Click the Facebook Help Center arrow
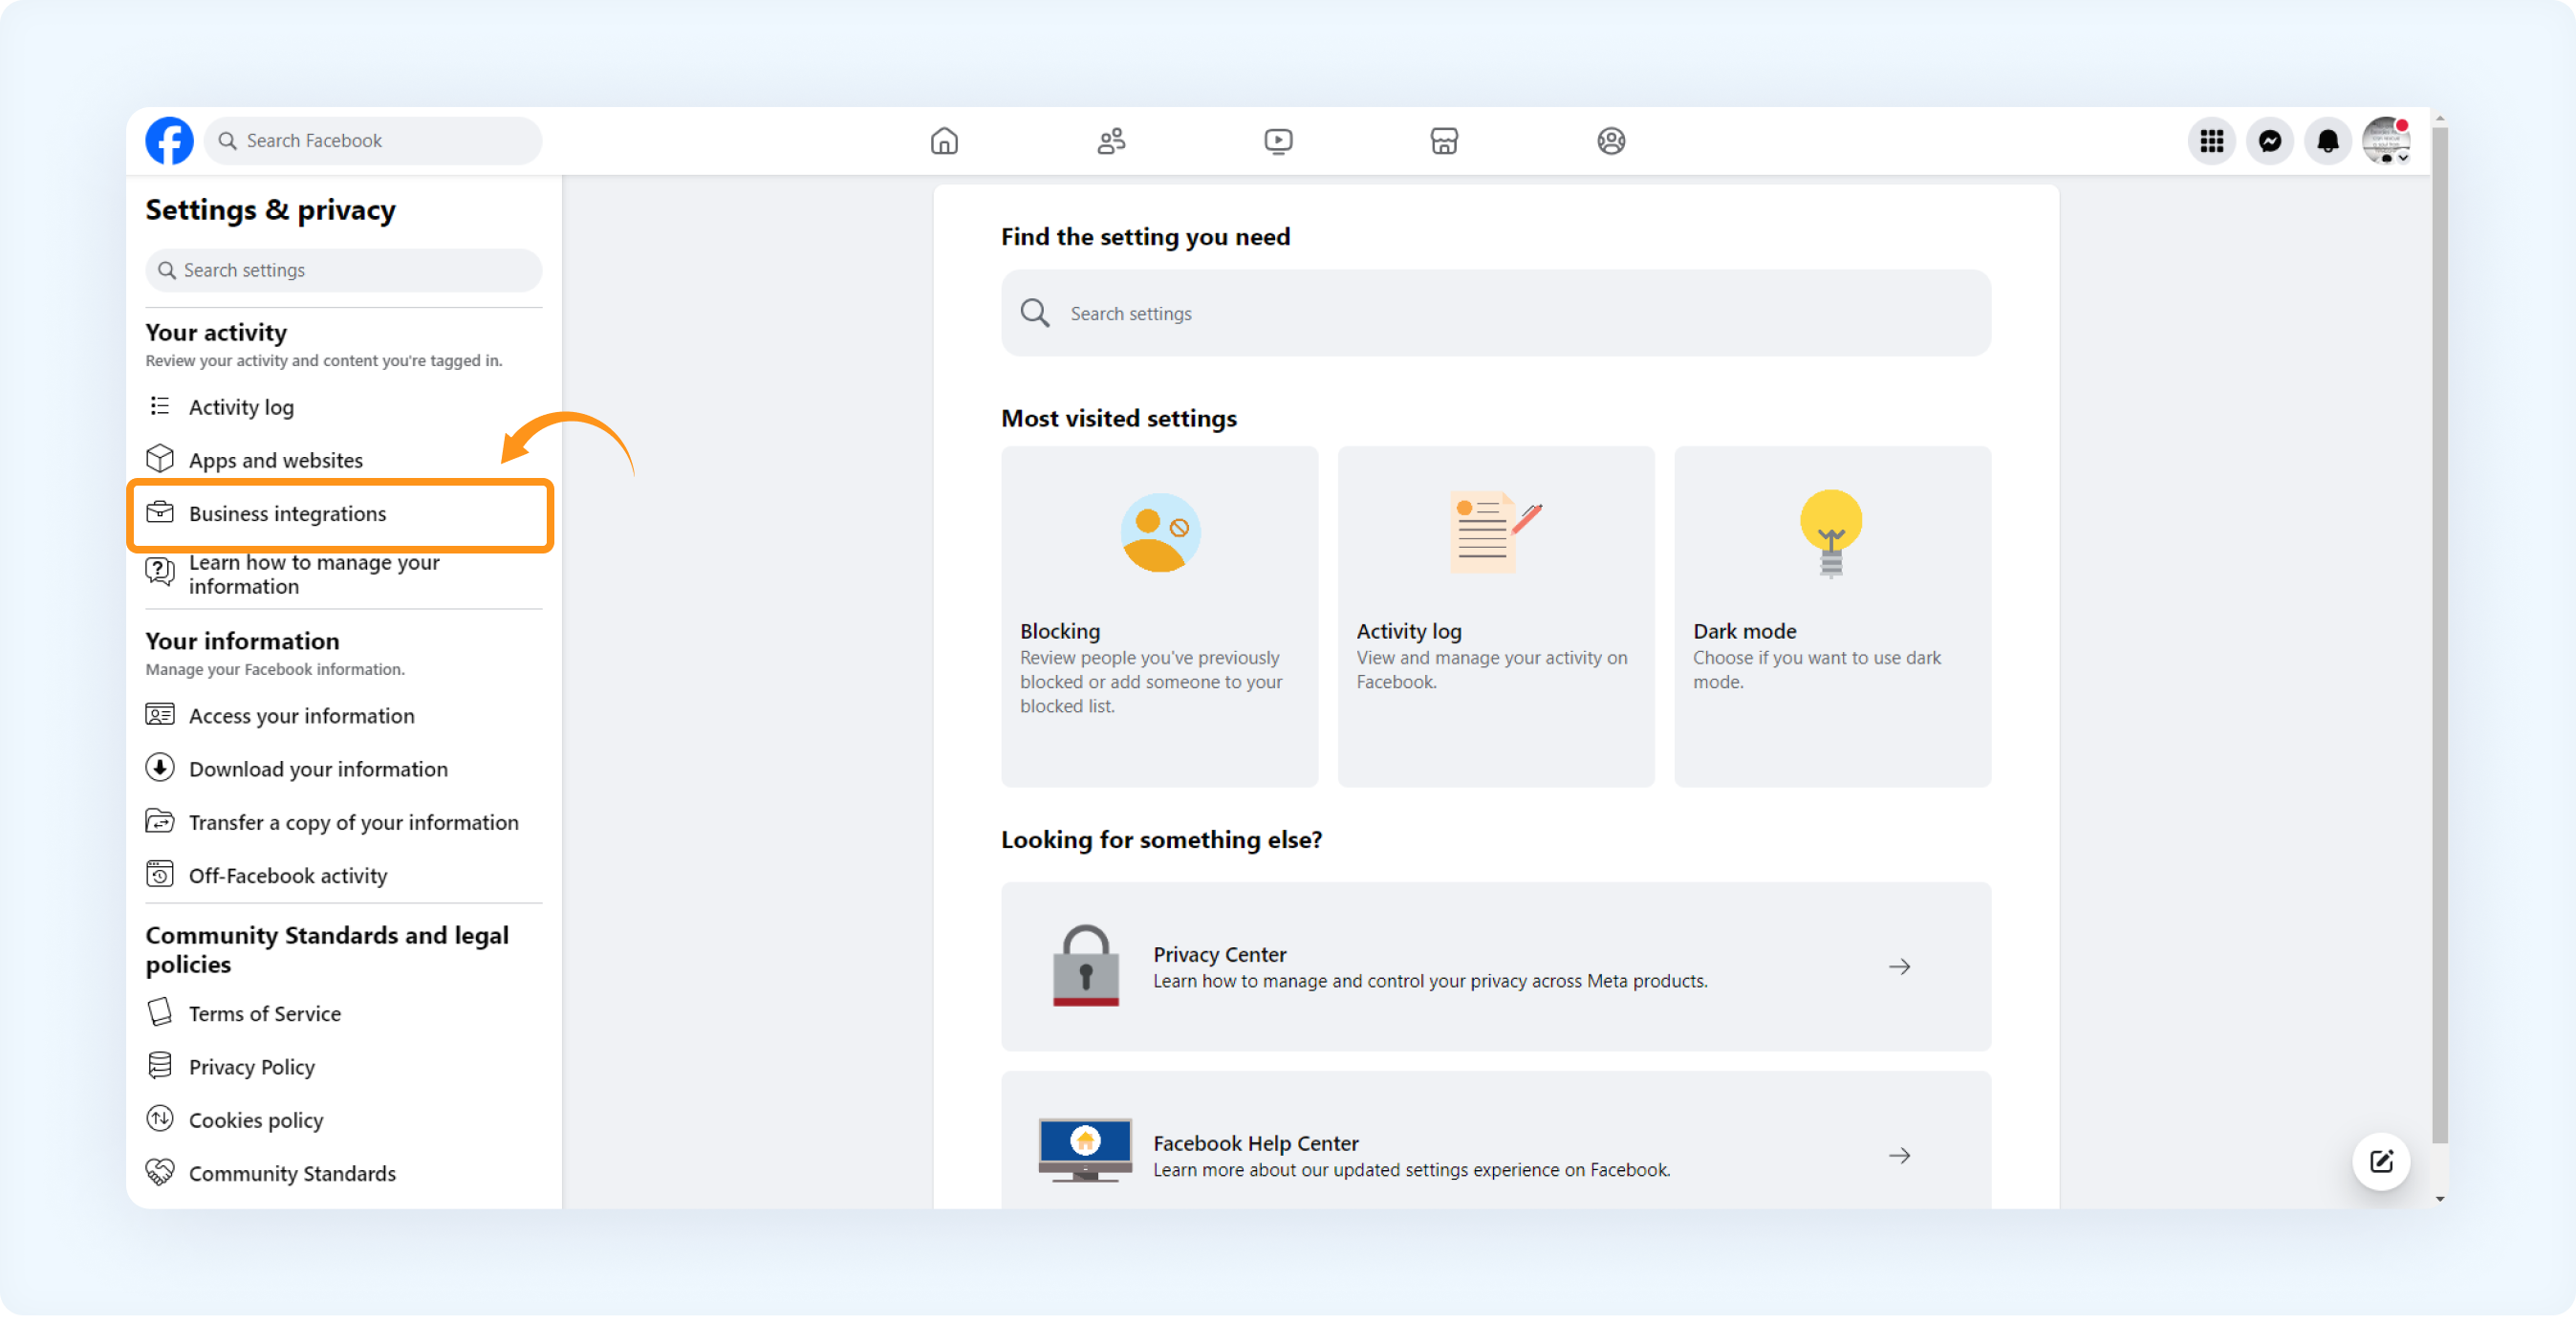 (1899, 1156)
